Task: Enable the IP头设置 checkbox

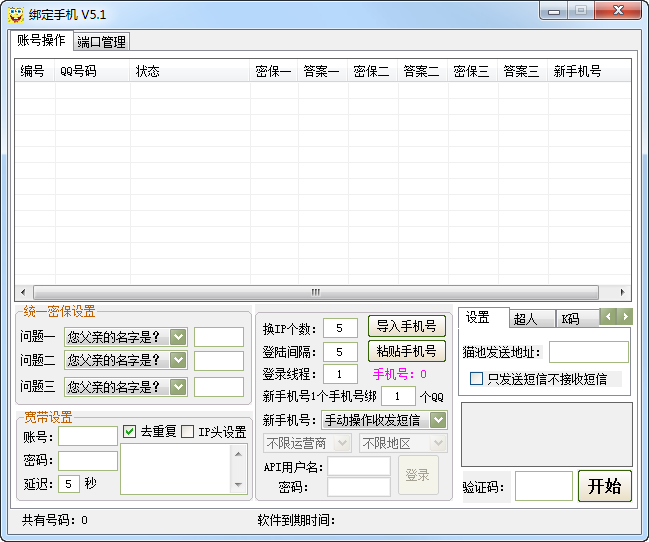Action: (x=187, y=431)
